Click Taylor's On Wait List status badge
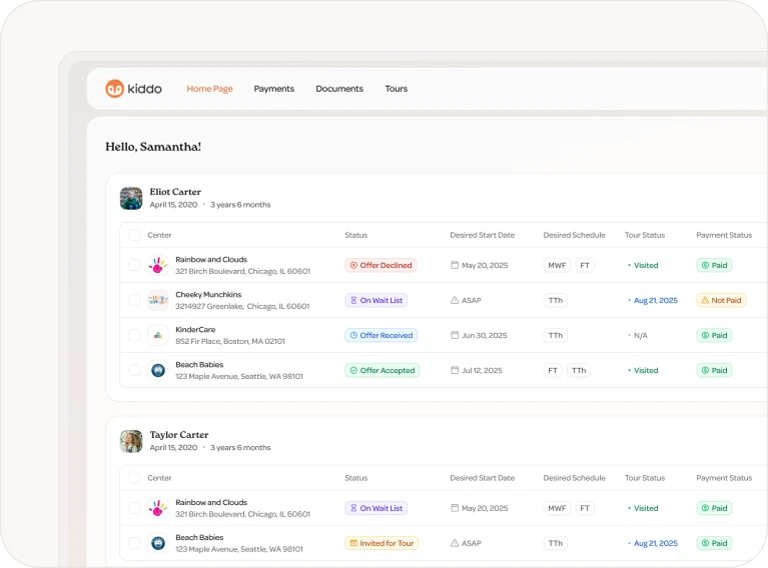Image resolution: width=768 pixels, height=568 pixels. [376, 508]
